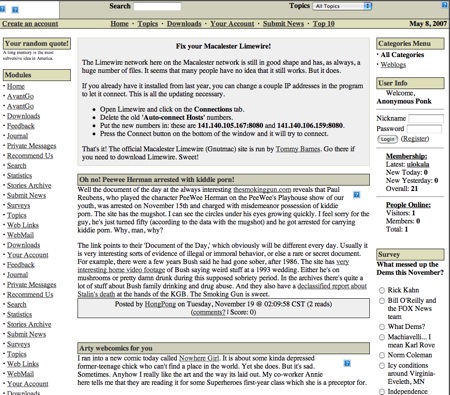Focus the Search text field
This screenshot has height=395, width=450.
(157, 6)
